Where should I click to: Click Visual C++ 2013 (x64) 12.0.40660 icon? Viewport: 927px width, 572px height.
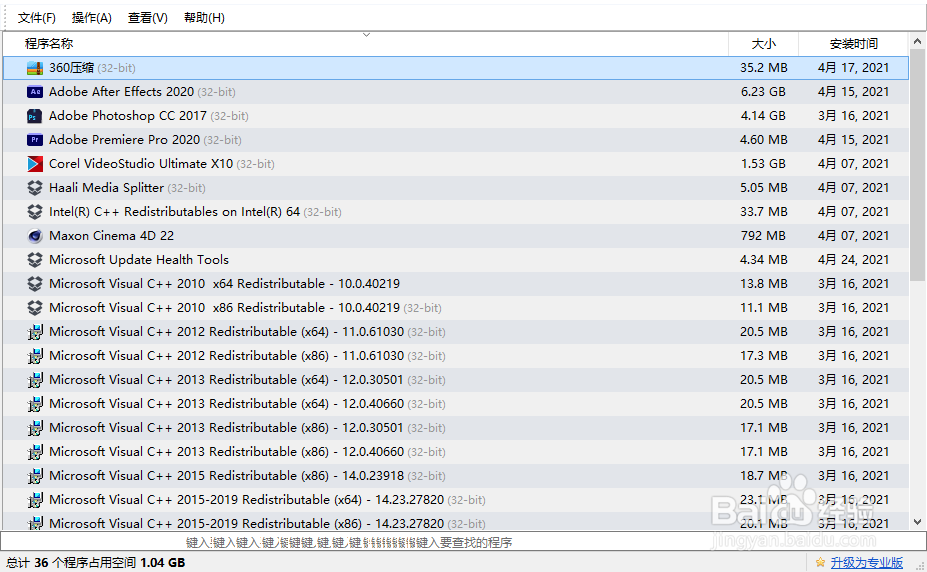pos(35,404)
